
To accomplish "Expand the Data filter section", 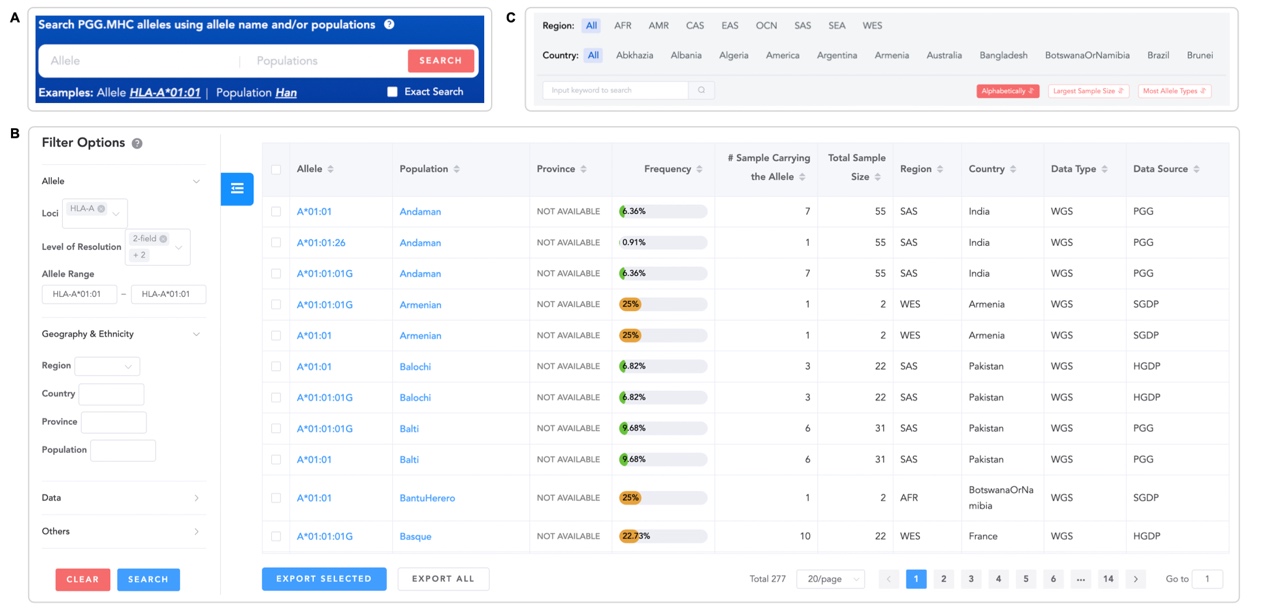I will click(196, 498).
